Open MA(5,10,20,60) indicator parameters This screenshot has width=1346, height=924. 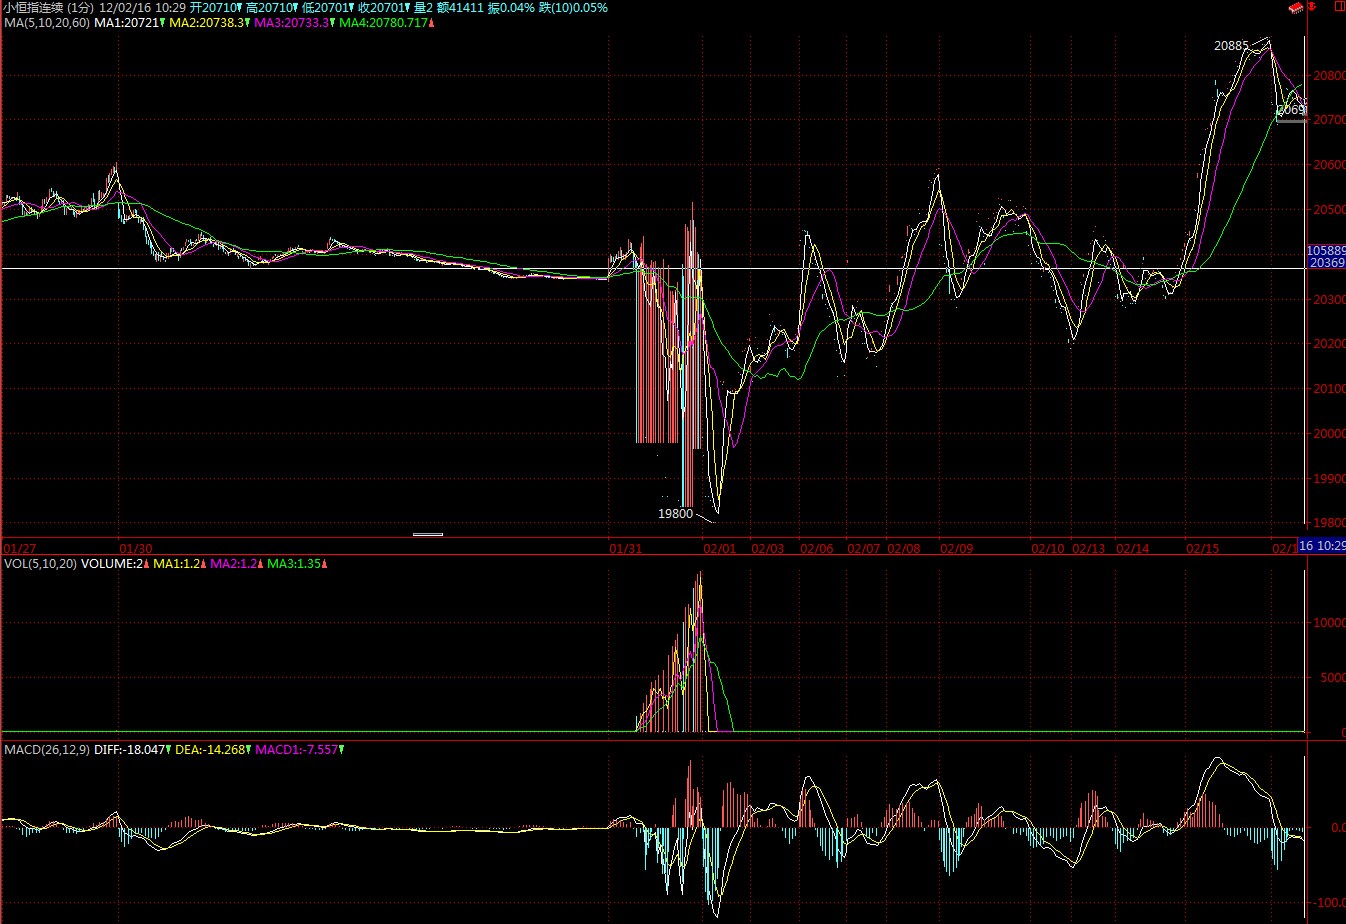[45, 22]
